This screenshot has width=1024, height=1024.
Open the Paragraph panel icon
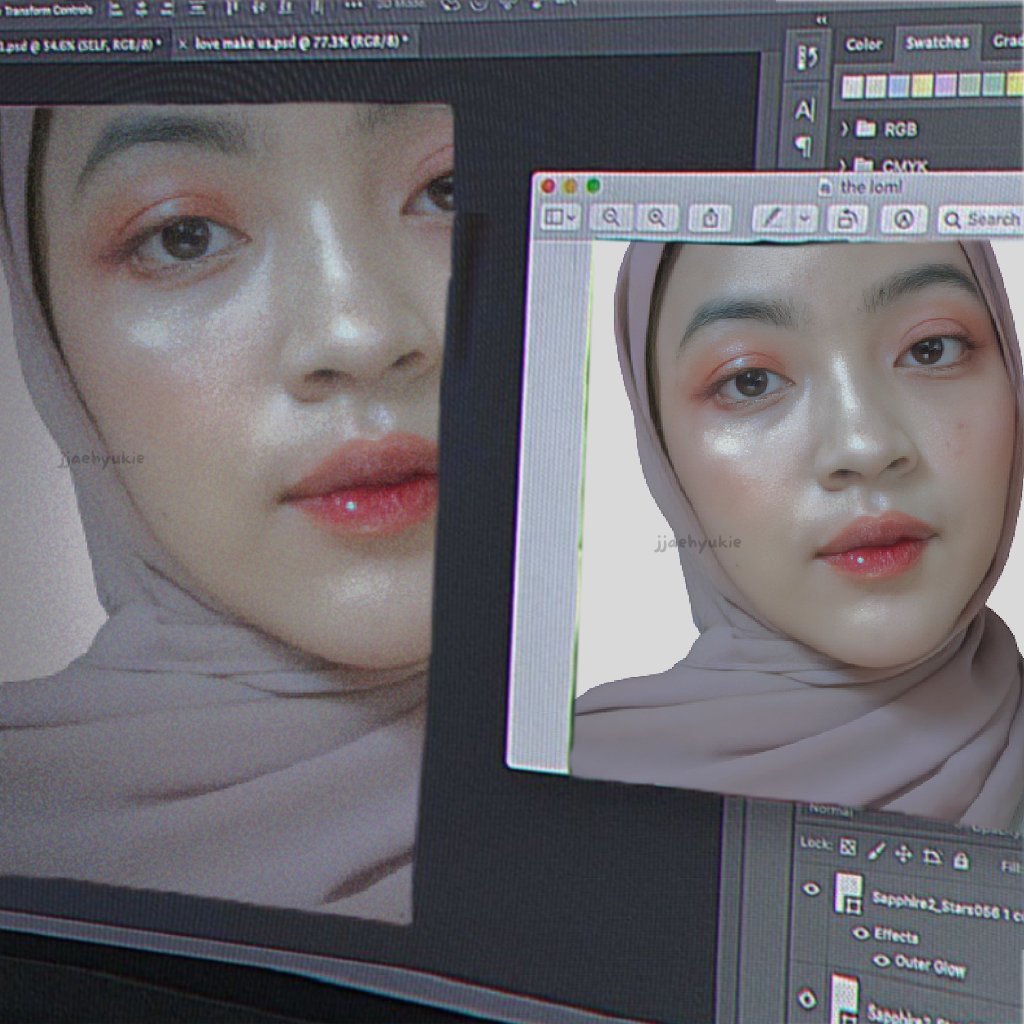(803, 146)
